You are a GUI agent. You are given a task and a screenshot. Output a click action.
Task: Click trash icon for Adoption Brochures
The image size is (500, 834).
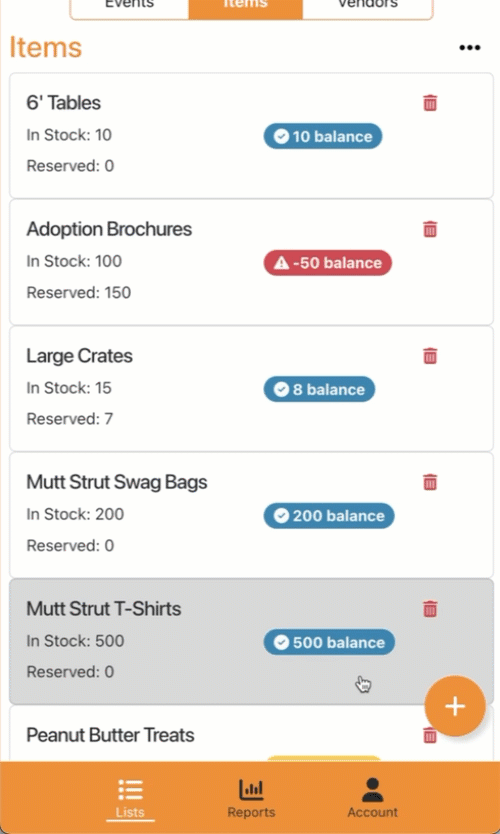pos(430,229)
